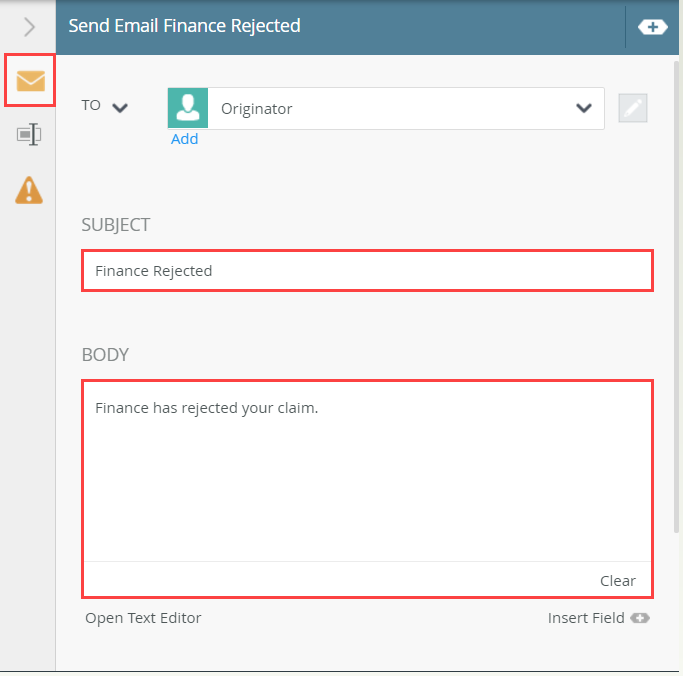Click the plus icon beside Insert Field
Screen dimensions: 683x676
[x=639, y=618]
